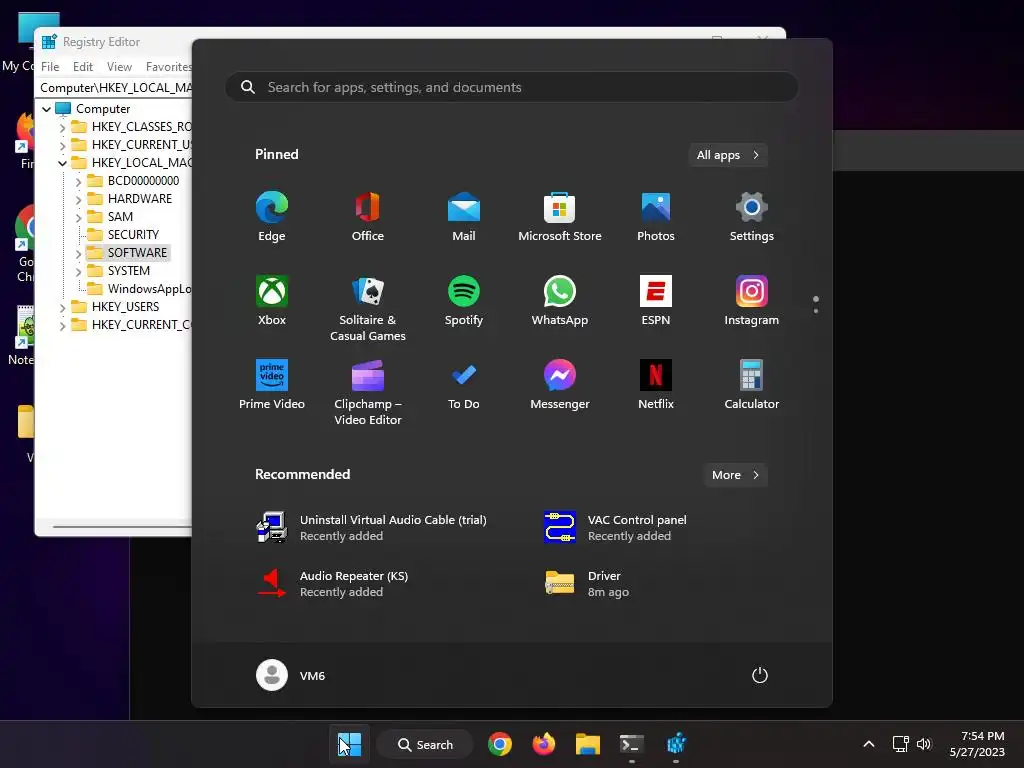Image resolution: width=1024 pixels, height=768 pixels.
Task: Open Microsoft Store
Action: click(560, 217)
